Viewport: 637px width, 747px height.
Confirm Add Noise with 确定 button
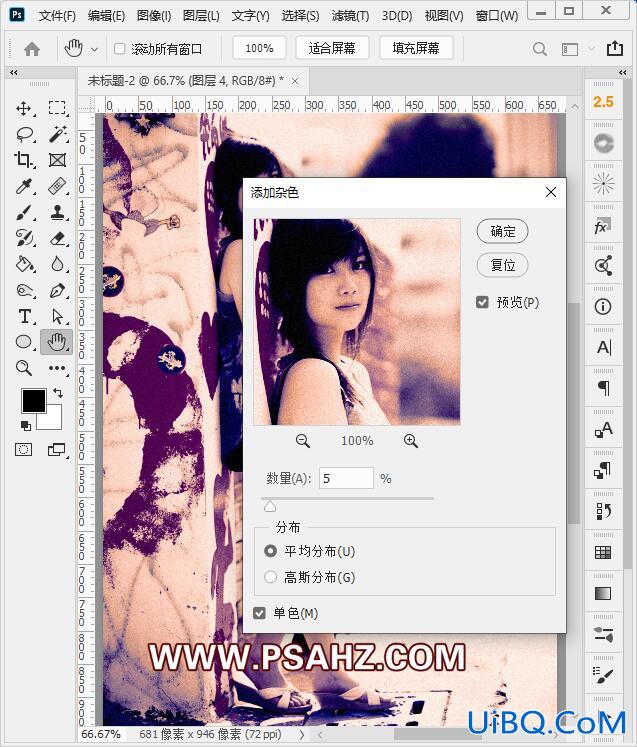[503, 232]
